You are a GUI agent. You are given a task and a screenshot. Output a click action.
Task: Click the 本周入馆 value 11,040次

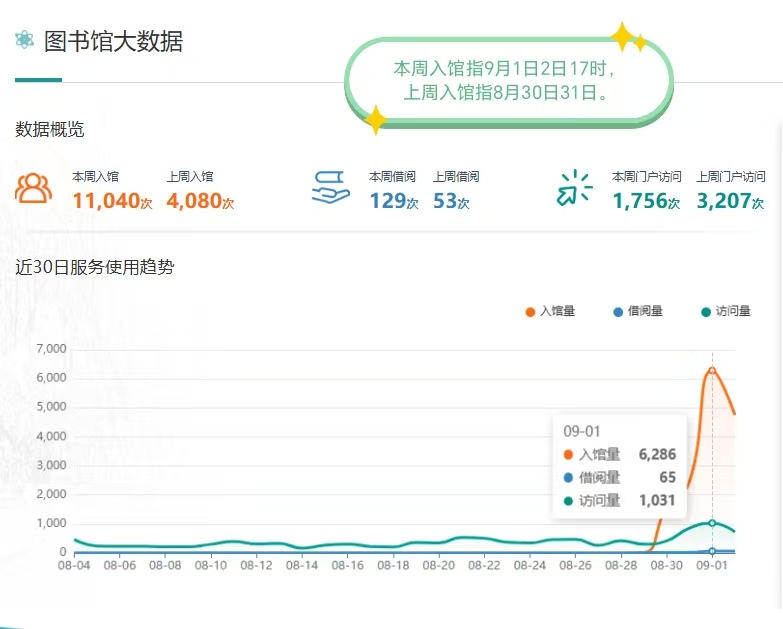[x=112, y=201]
